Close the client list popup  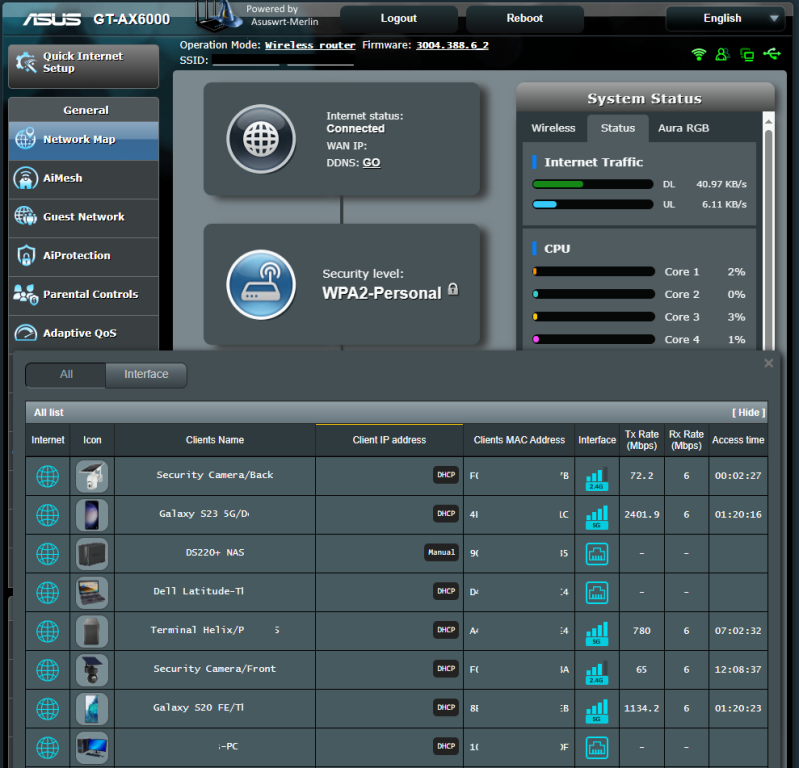[x=768, y=363]
